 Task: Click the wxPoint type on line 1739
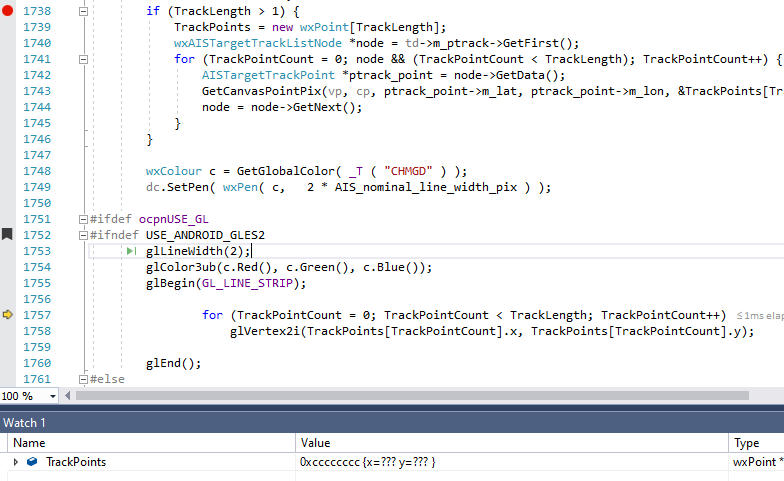324,27
